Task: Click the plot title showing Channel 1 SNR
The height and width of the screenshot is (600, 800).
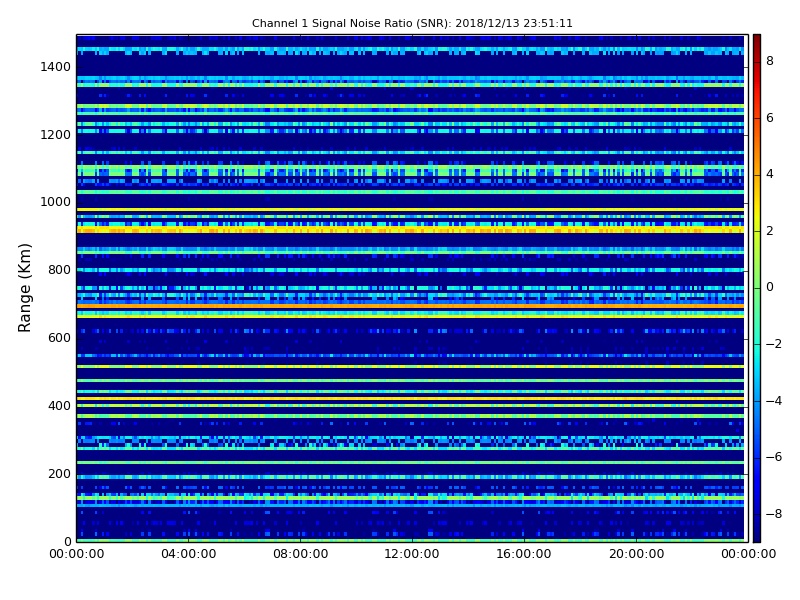Action: point(412,23)
